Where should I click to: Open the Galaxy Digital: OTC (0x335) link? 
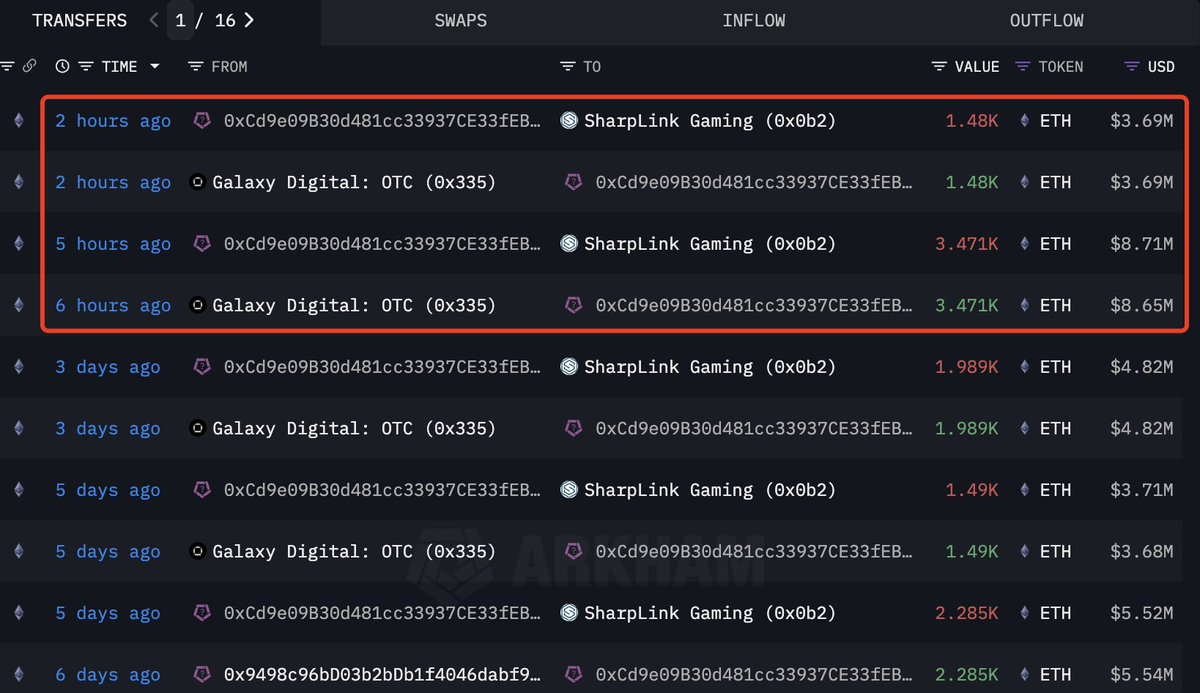[354, 182]
